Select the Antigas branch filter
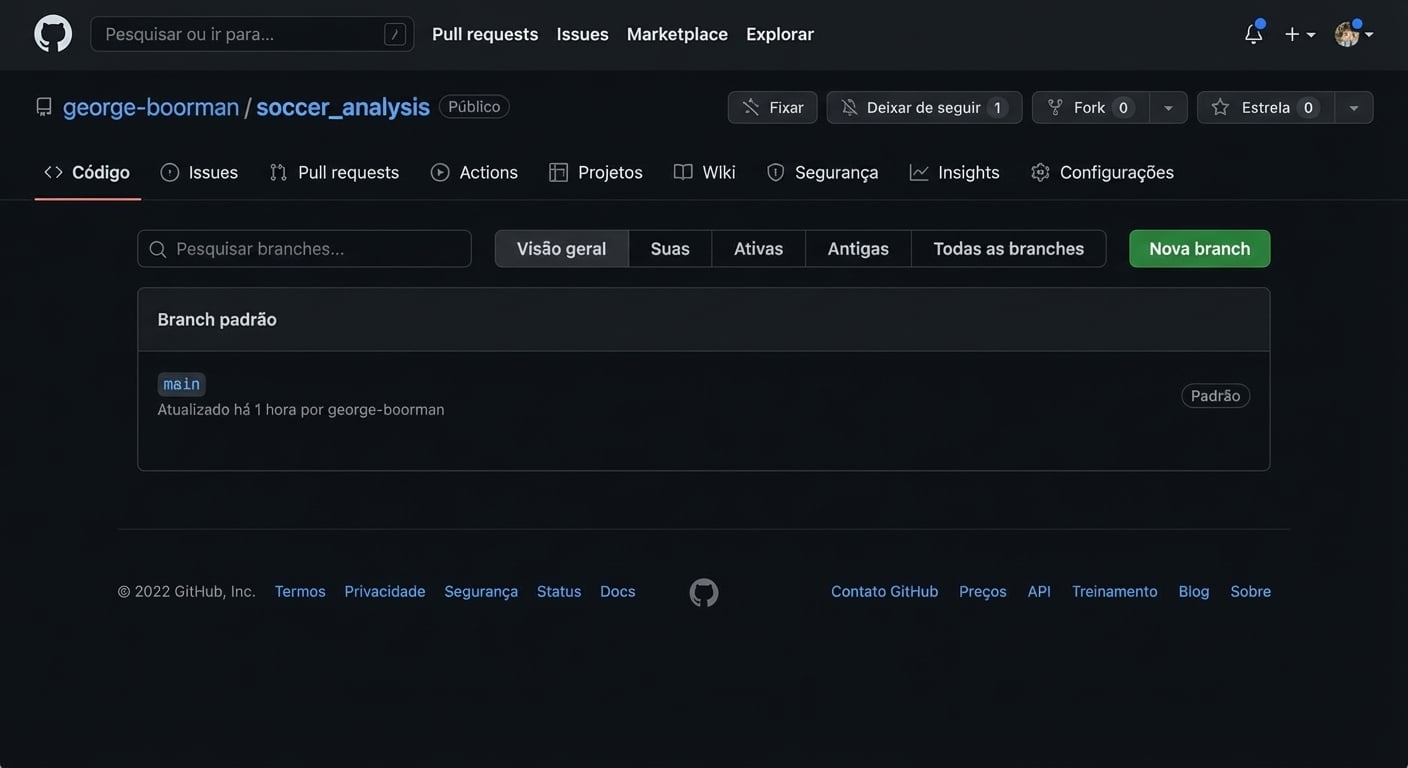Image resolution: width=1408 pixels, height=768 pixels. (858, 249)
